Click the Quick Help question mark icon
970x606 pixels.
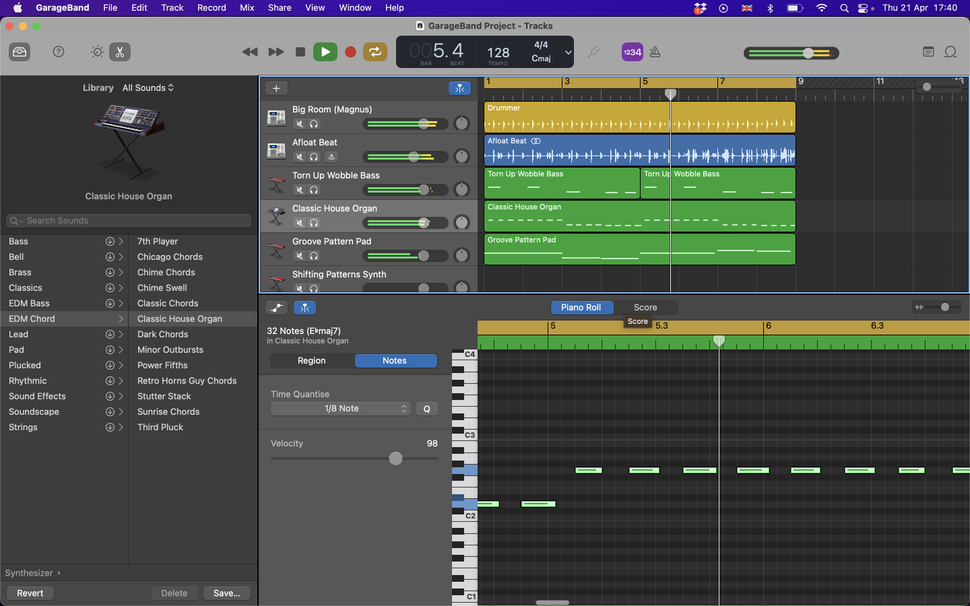(58, 51)
